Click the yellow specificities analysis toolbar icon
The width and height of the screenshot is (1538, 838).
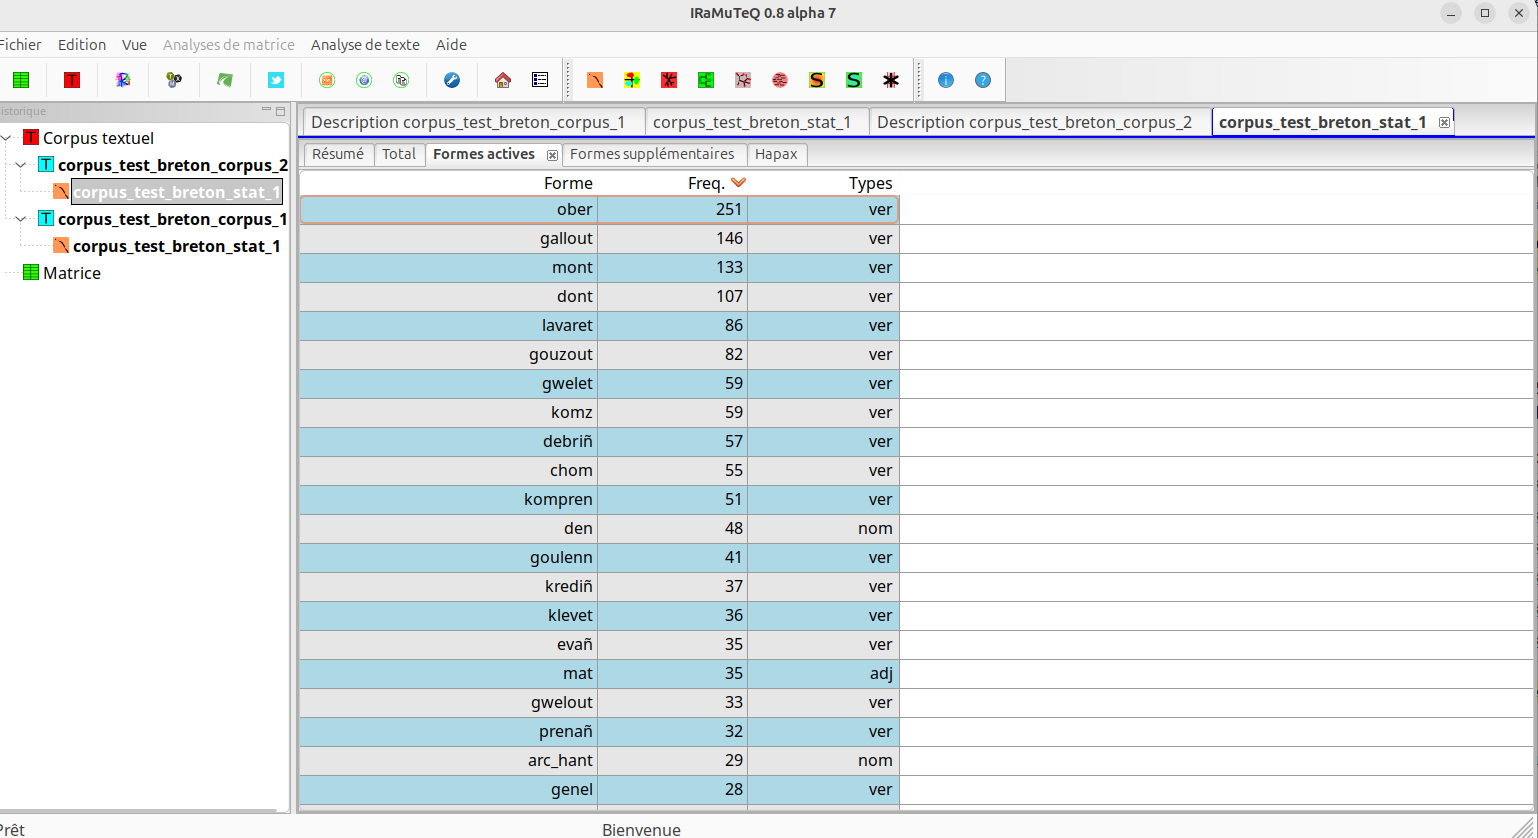coord(632,80)
